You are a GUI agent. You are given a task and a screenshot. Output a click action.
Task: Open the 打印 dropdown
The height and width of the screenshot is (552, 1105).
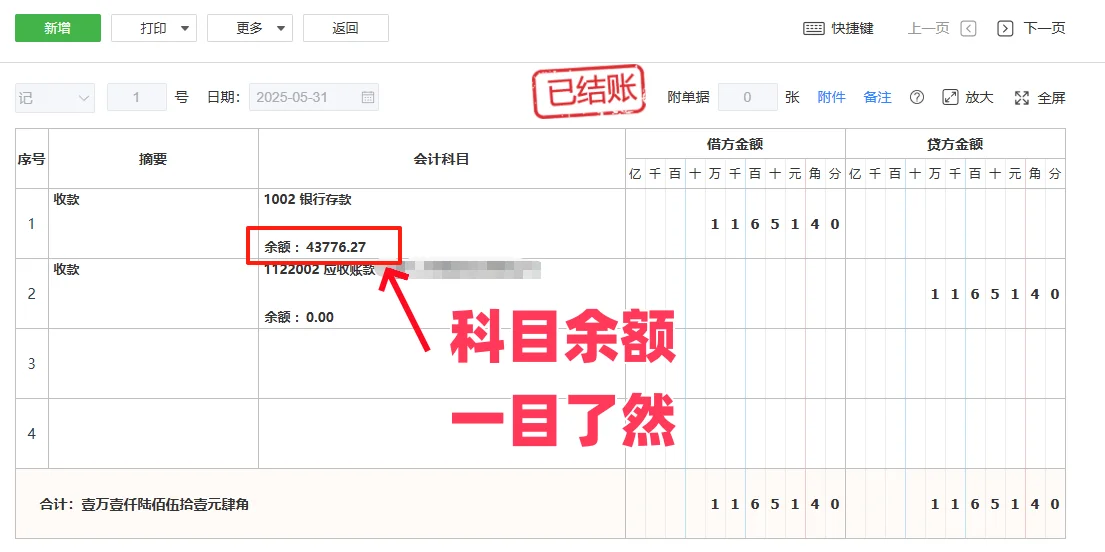(x=154, y=28)
